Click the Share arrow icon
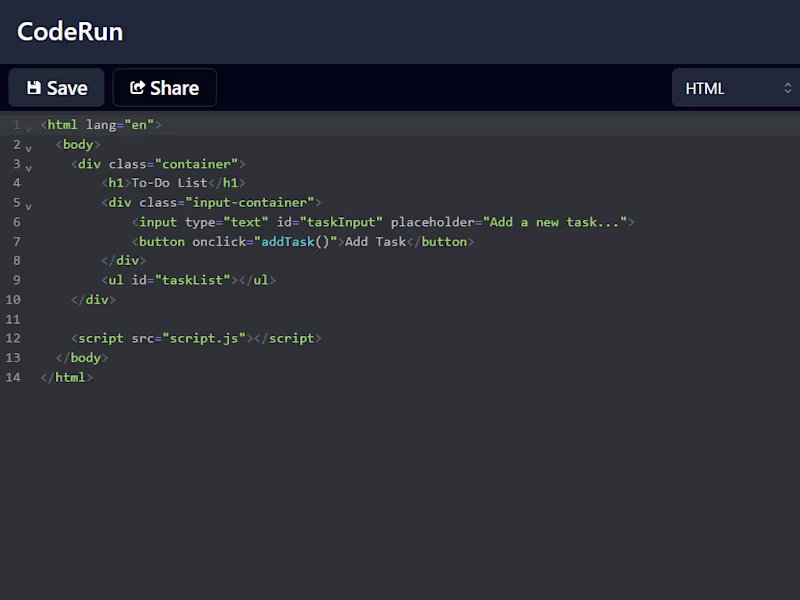Viewport: 800px width, 600px height. (x=138, y=88)
